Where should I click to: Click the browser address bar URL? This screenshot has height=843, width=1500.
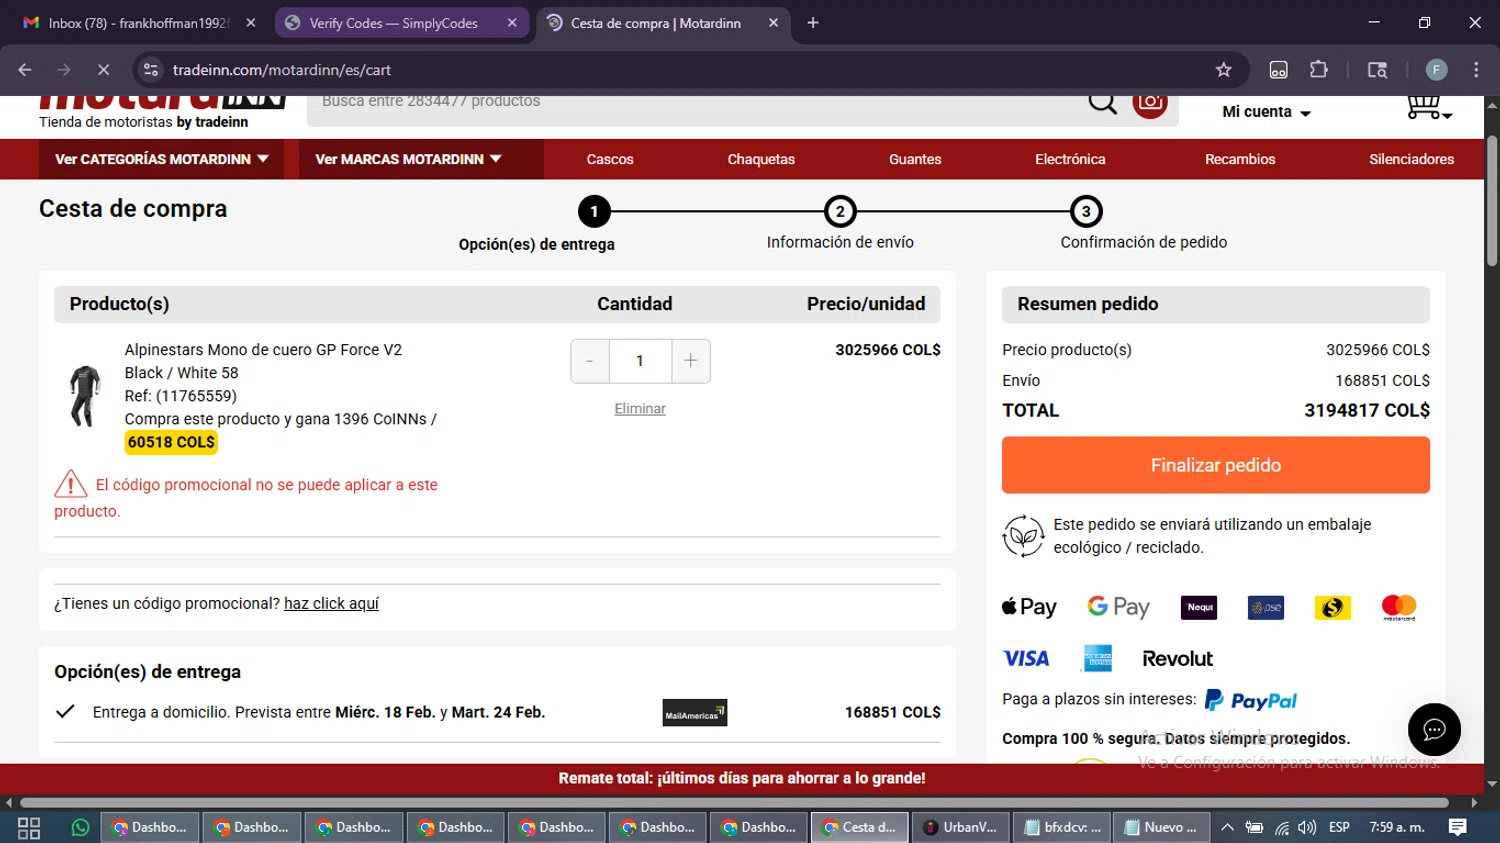point(282,70)
